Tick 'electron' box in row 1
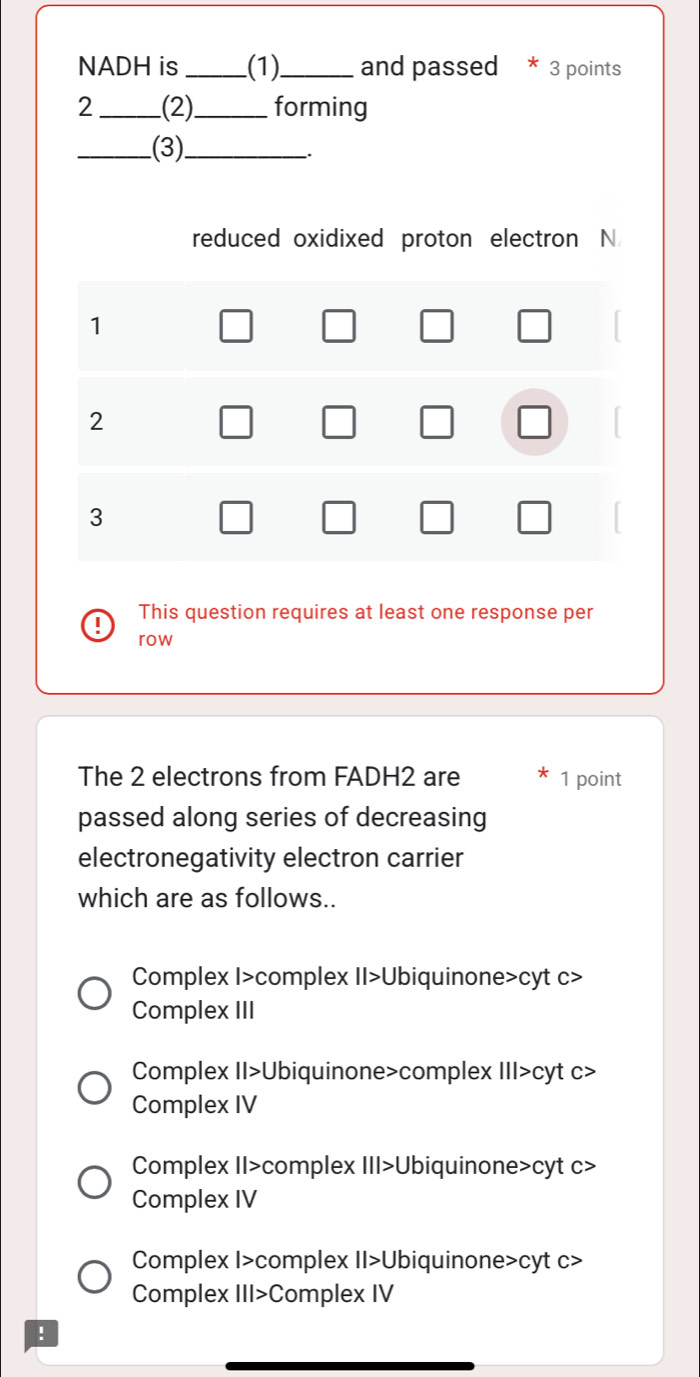The width and height of the screenshot is (700, 1377). pos(534,326)
